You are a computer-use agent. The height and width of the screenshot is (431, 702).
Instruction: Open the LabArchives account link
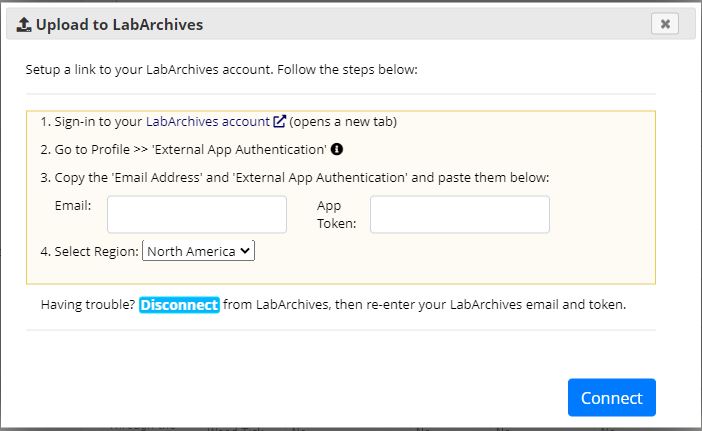coord(208,122)
